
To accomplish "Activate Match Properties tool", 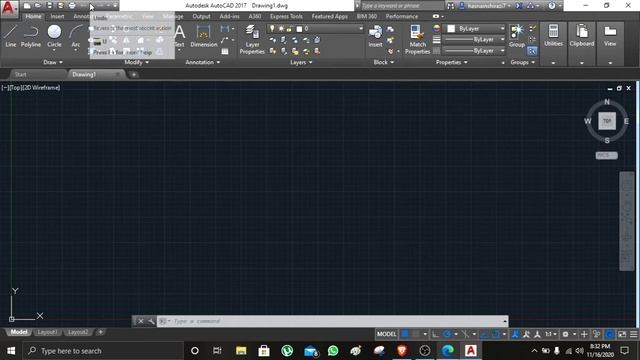I will coord(417,39).
